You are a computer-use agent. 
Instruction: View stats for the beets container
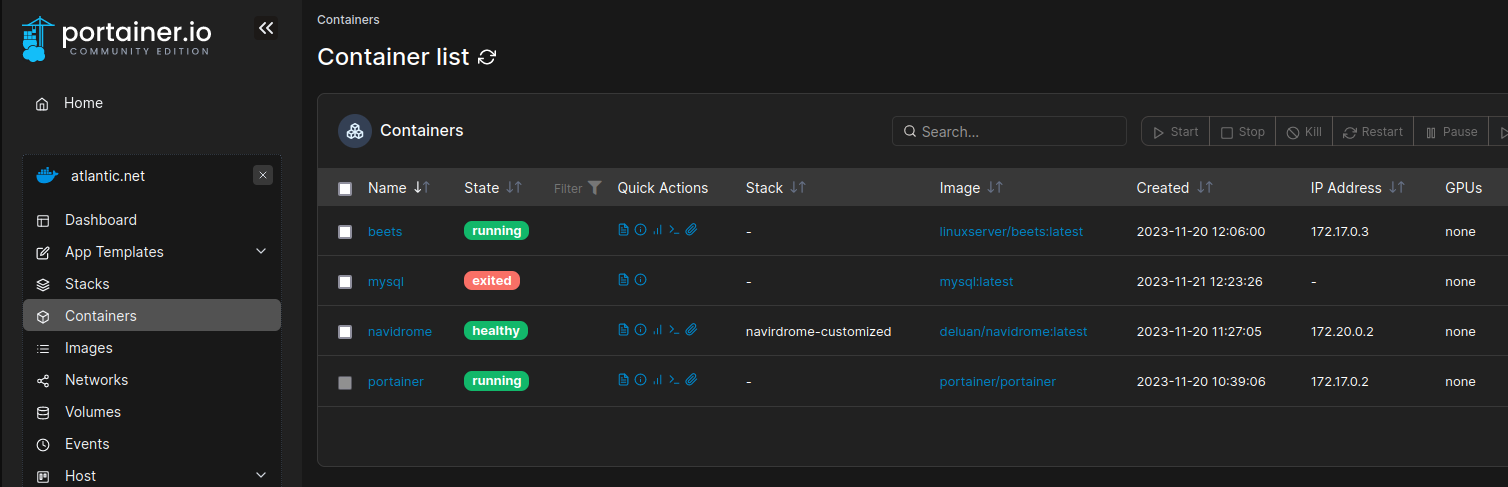pos(657,230)
